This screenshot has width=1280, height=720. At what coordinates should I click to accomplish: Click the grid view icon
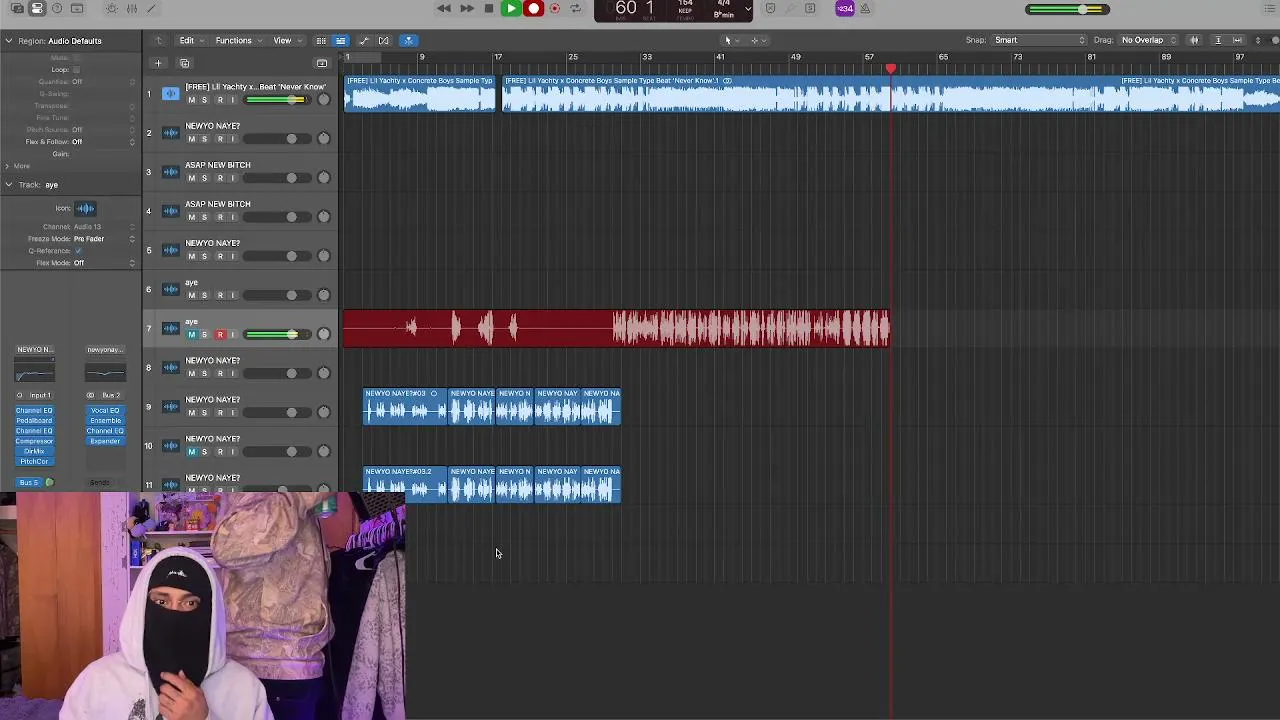tap(321, 41)
